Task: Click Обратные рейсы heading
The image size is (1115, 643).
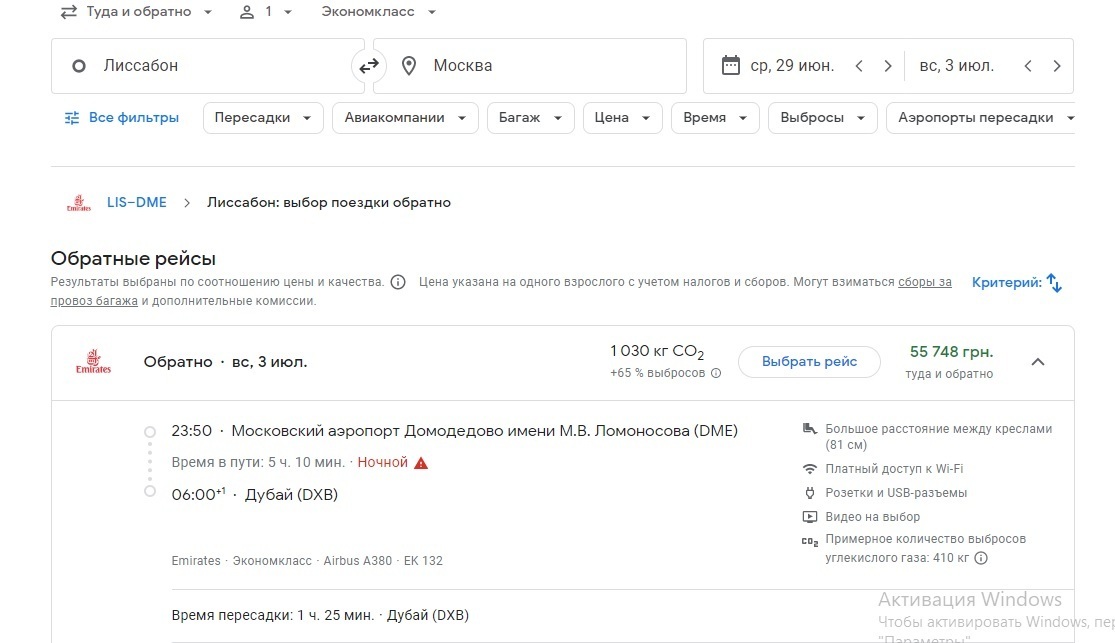Action: click(133, 258)
